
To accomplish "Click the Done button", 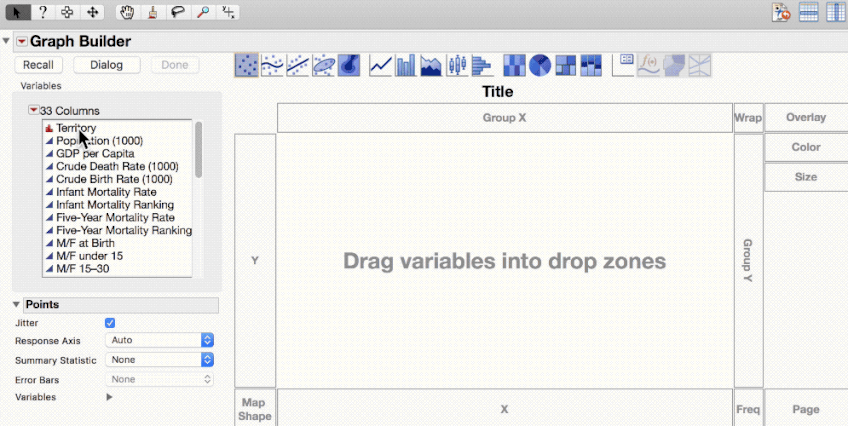I will 175,65.
